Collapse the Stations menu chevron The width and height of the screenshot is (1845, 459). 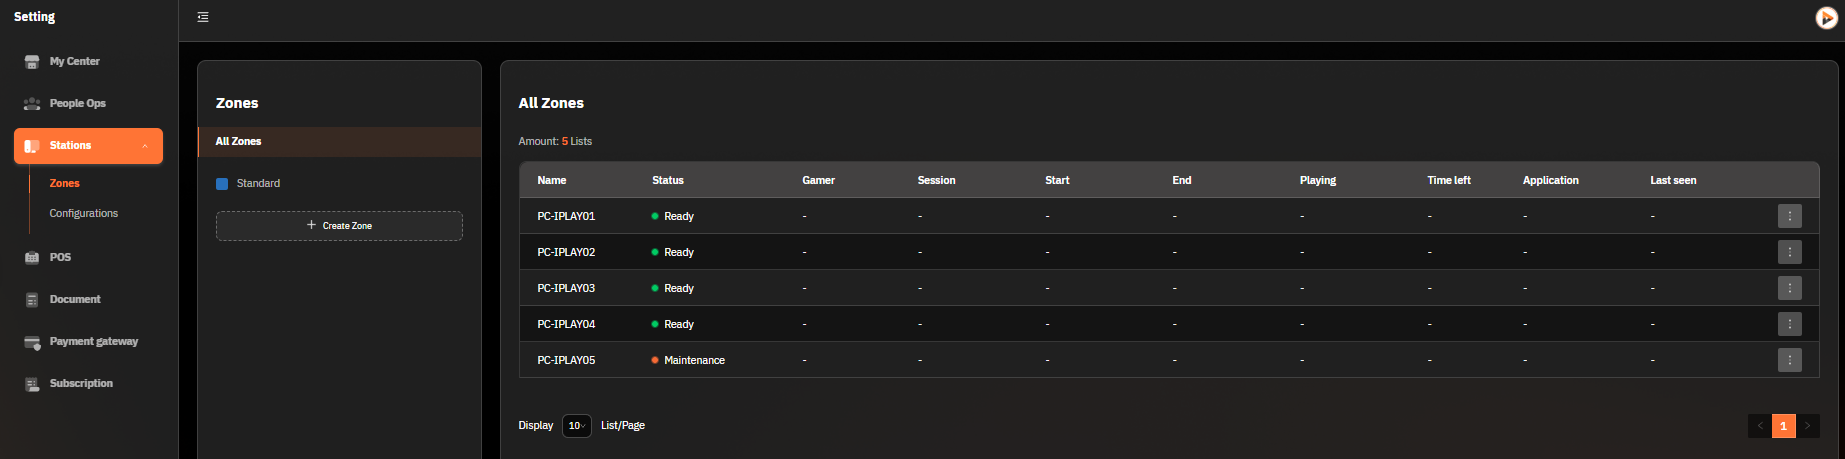click(145, 146)
